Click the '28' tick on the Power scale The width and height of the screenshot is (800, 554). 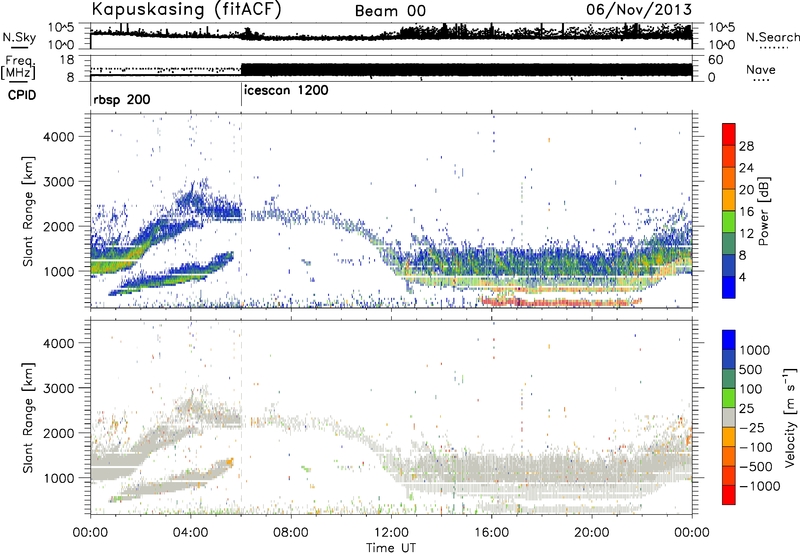[746, 146]
